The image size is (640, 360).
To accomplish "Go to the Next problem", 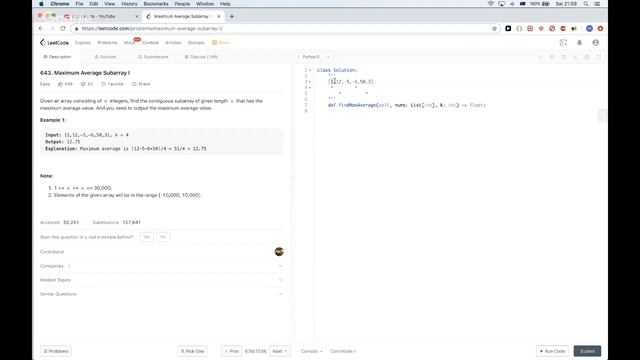I will (280, 351).
